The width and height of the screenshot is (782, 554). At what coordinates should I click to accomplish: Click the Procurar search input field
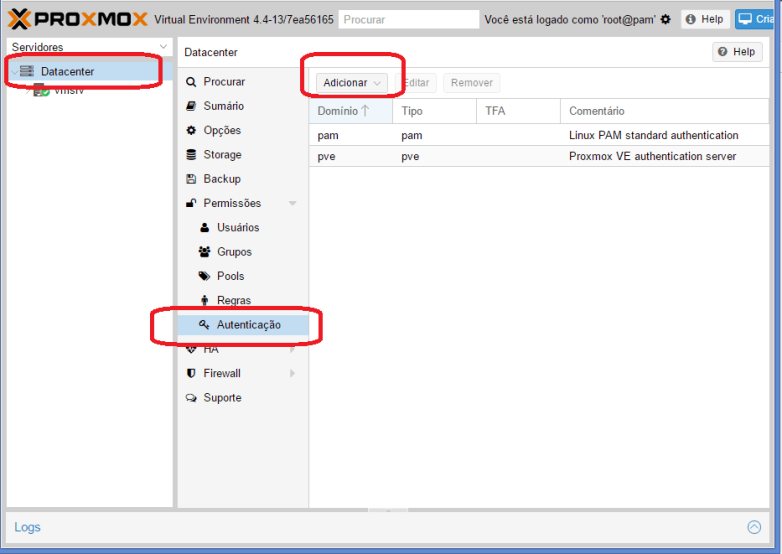408,19
